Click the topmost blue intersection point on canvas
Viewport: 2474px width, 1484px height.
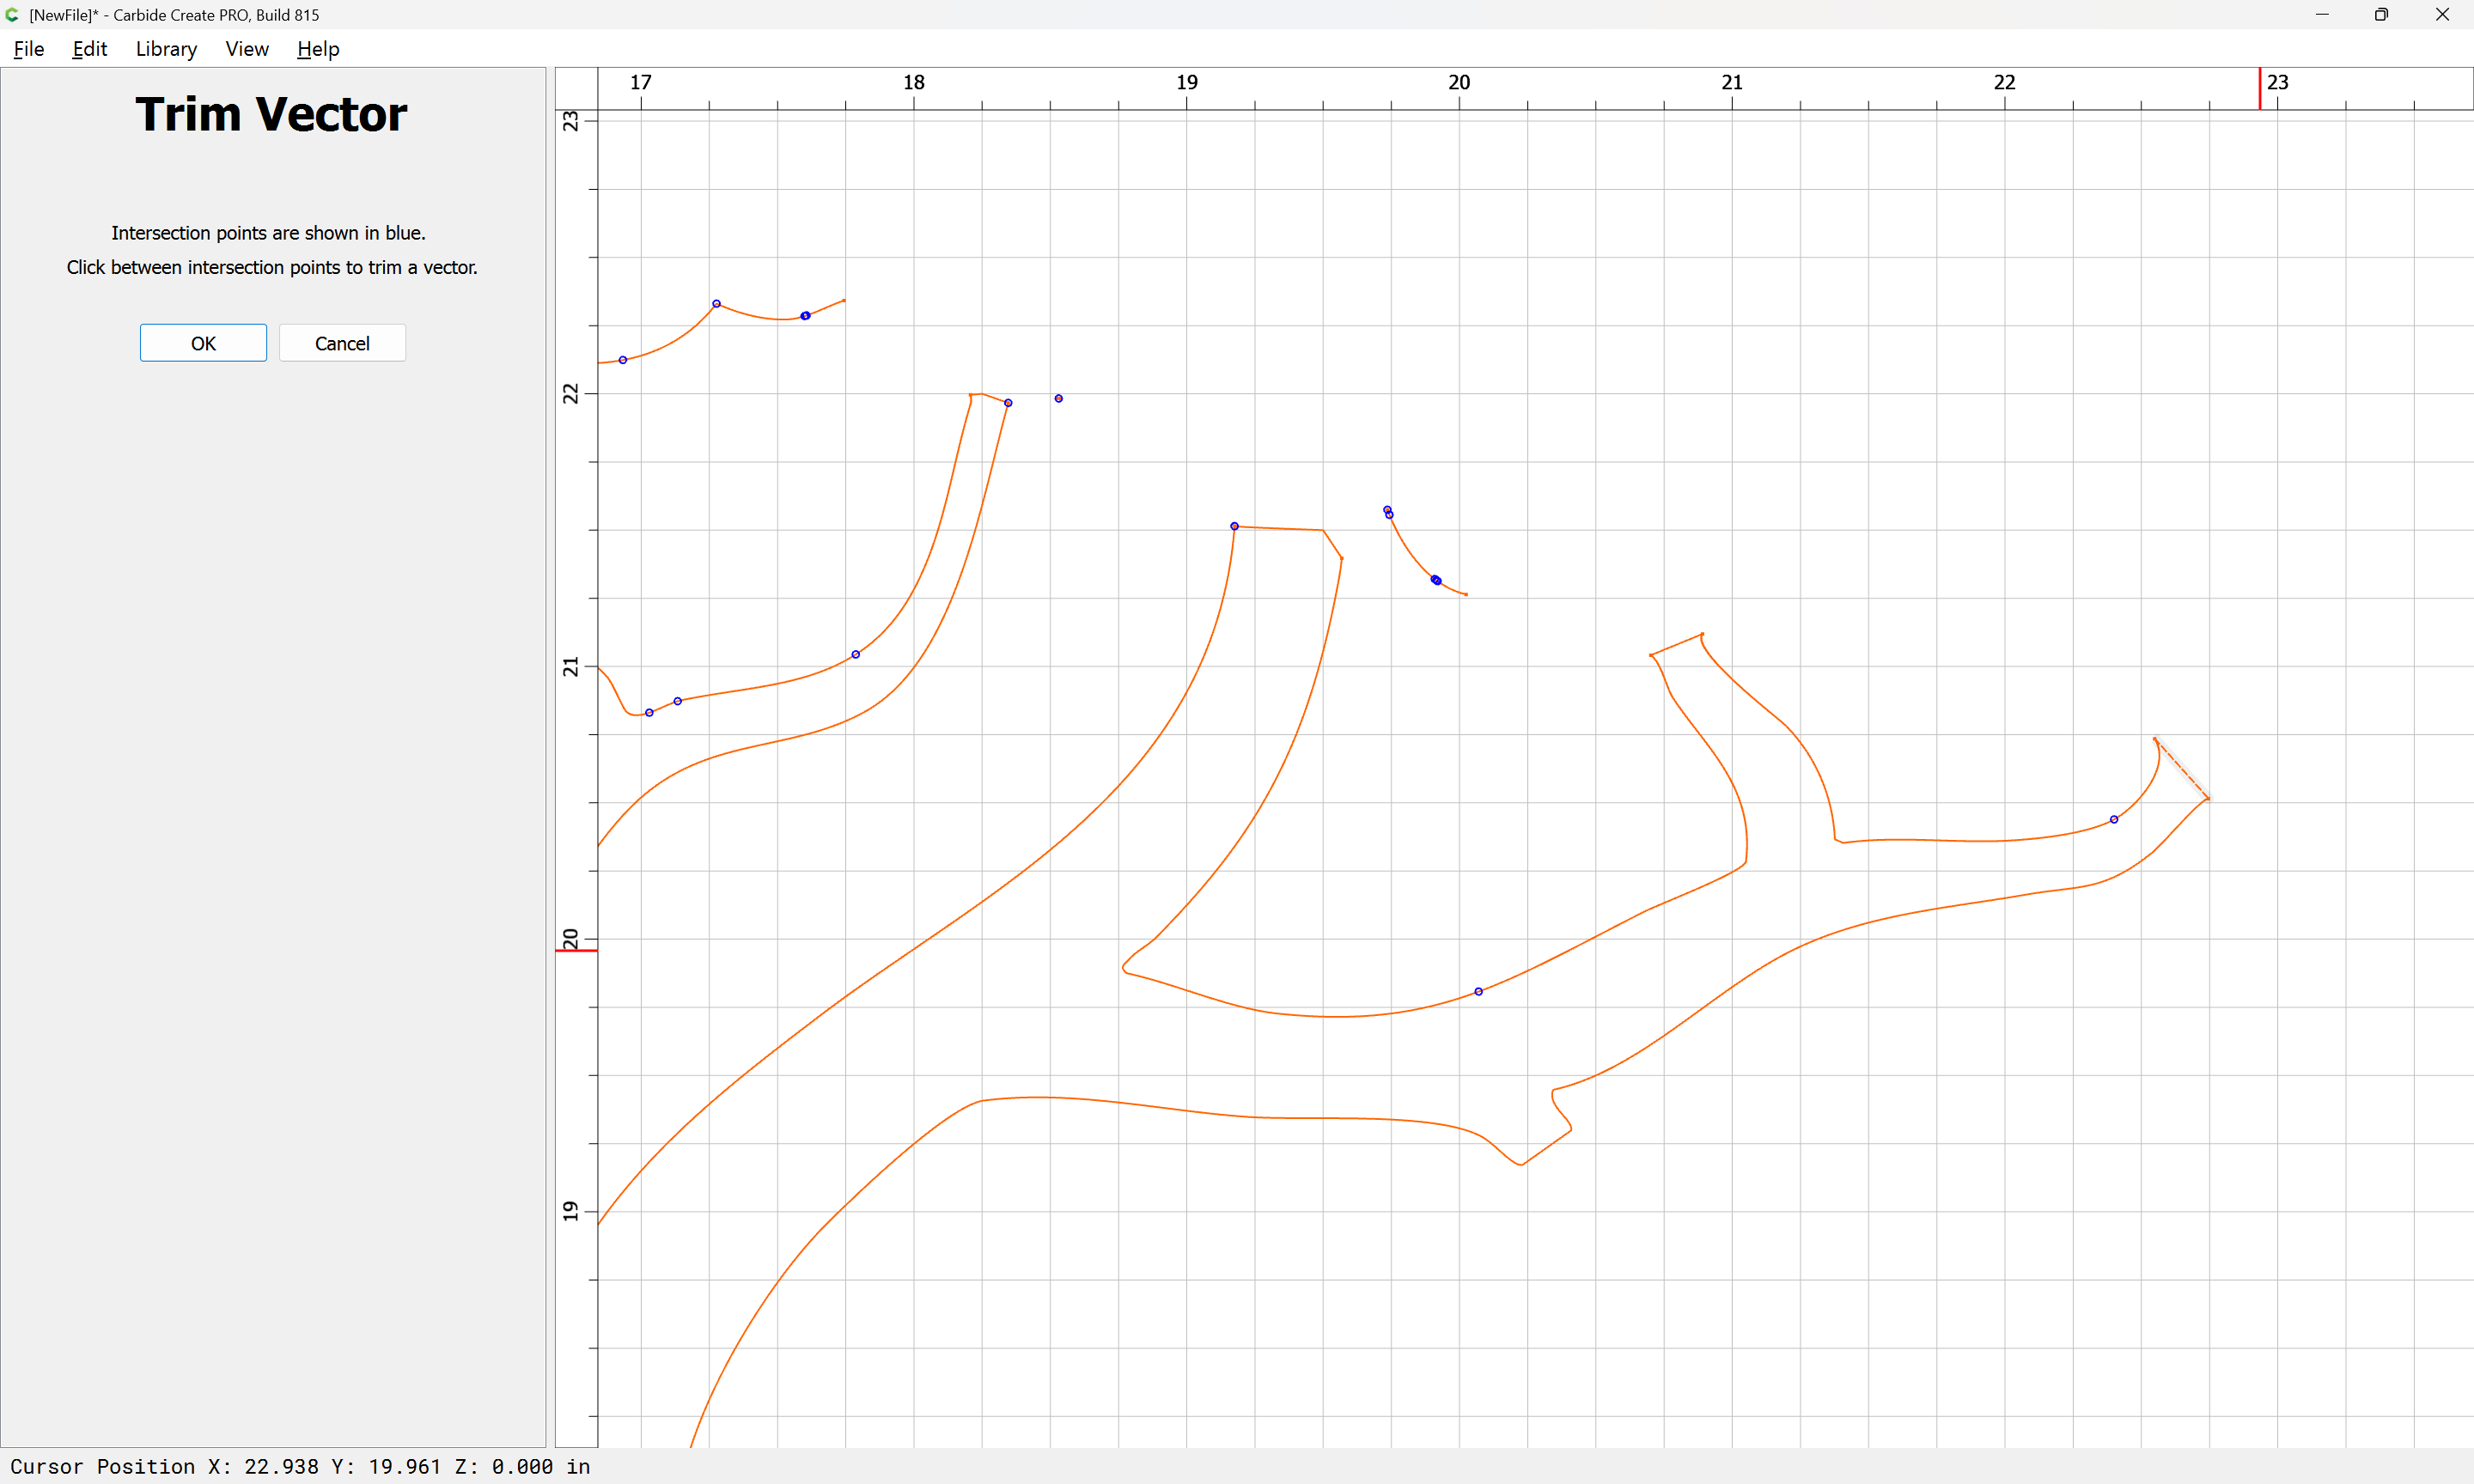tap(716, 303)
